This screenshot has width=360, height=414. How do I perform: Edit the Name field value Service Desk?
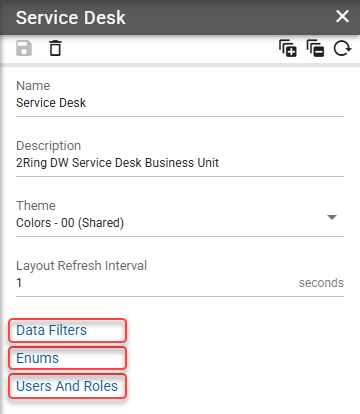[x=180, y=103]
